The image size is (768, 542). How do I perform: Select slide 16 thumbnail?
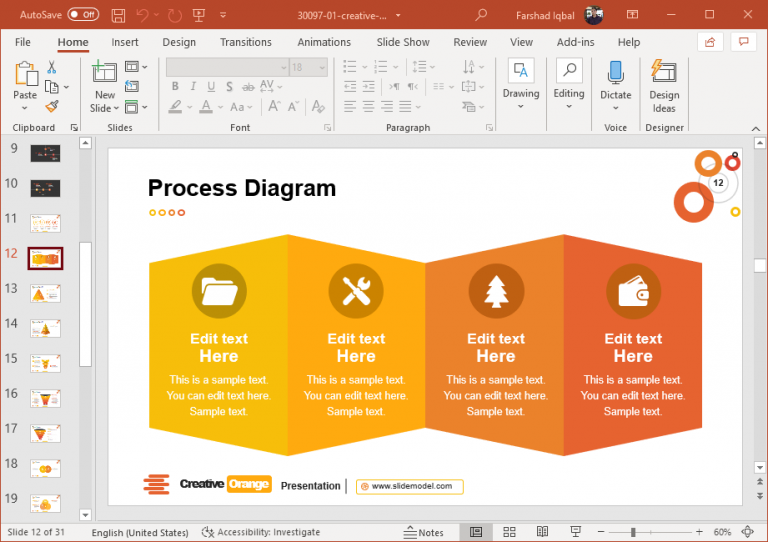[46, 399]
